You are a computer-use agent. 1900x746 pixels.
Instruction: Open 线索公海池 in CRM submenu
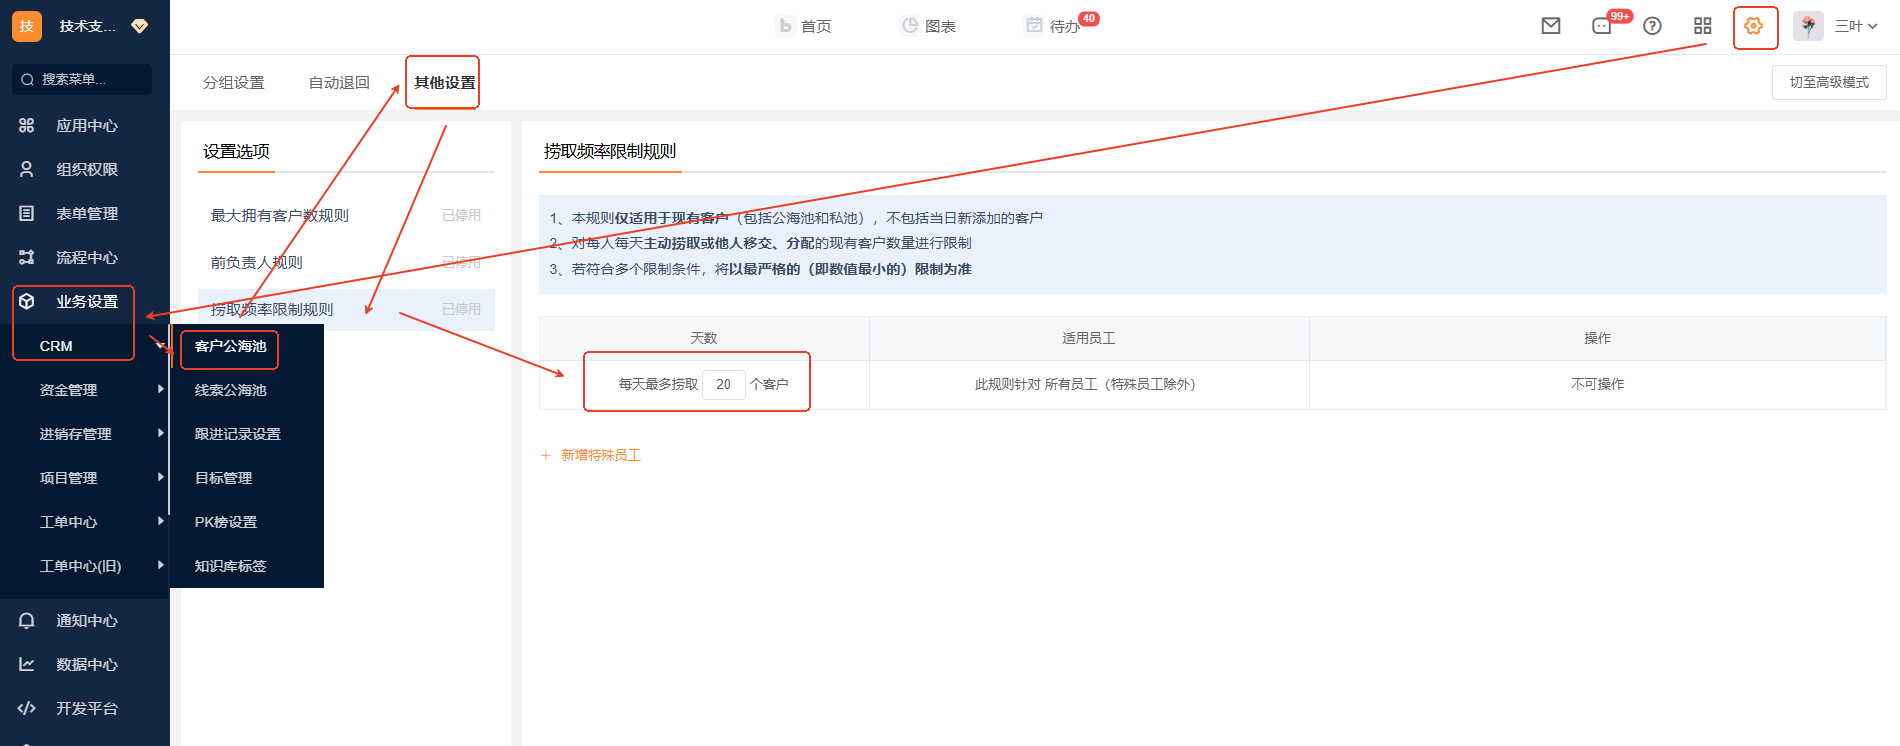coord(230,390)
